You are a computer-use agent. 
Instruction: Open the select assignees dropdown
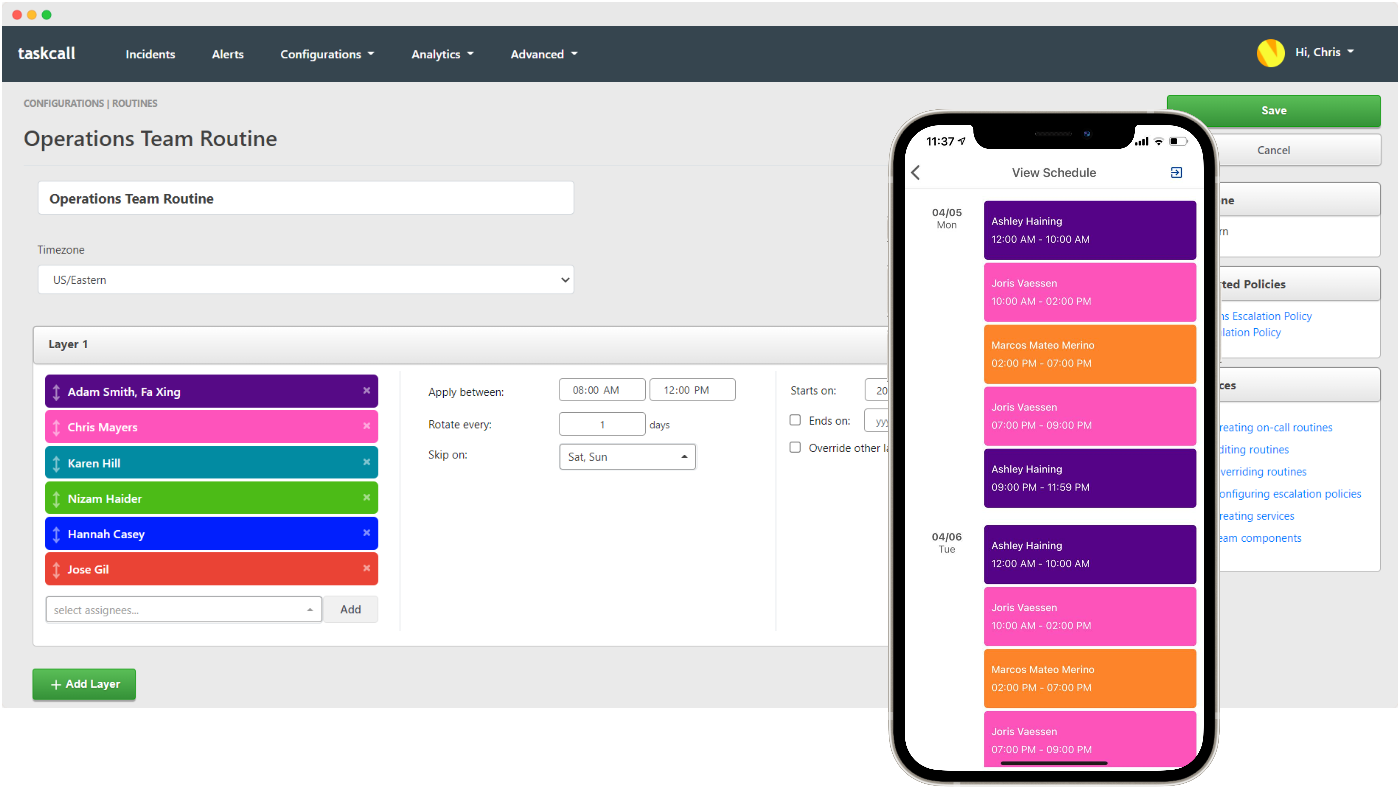point(183,608)
